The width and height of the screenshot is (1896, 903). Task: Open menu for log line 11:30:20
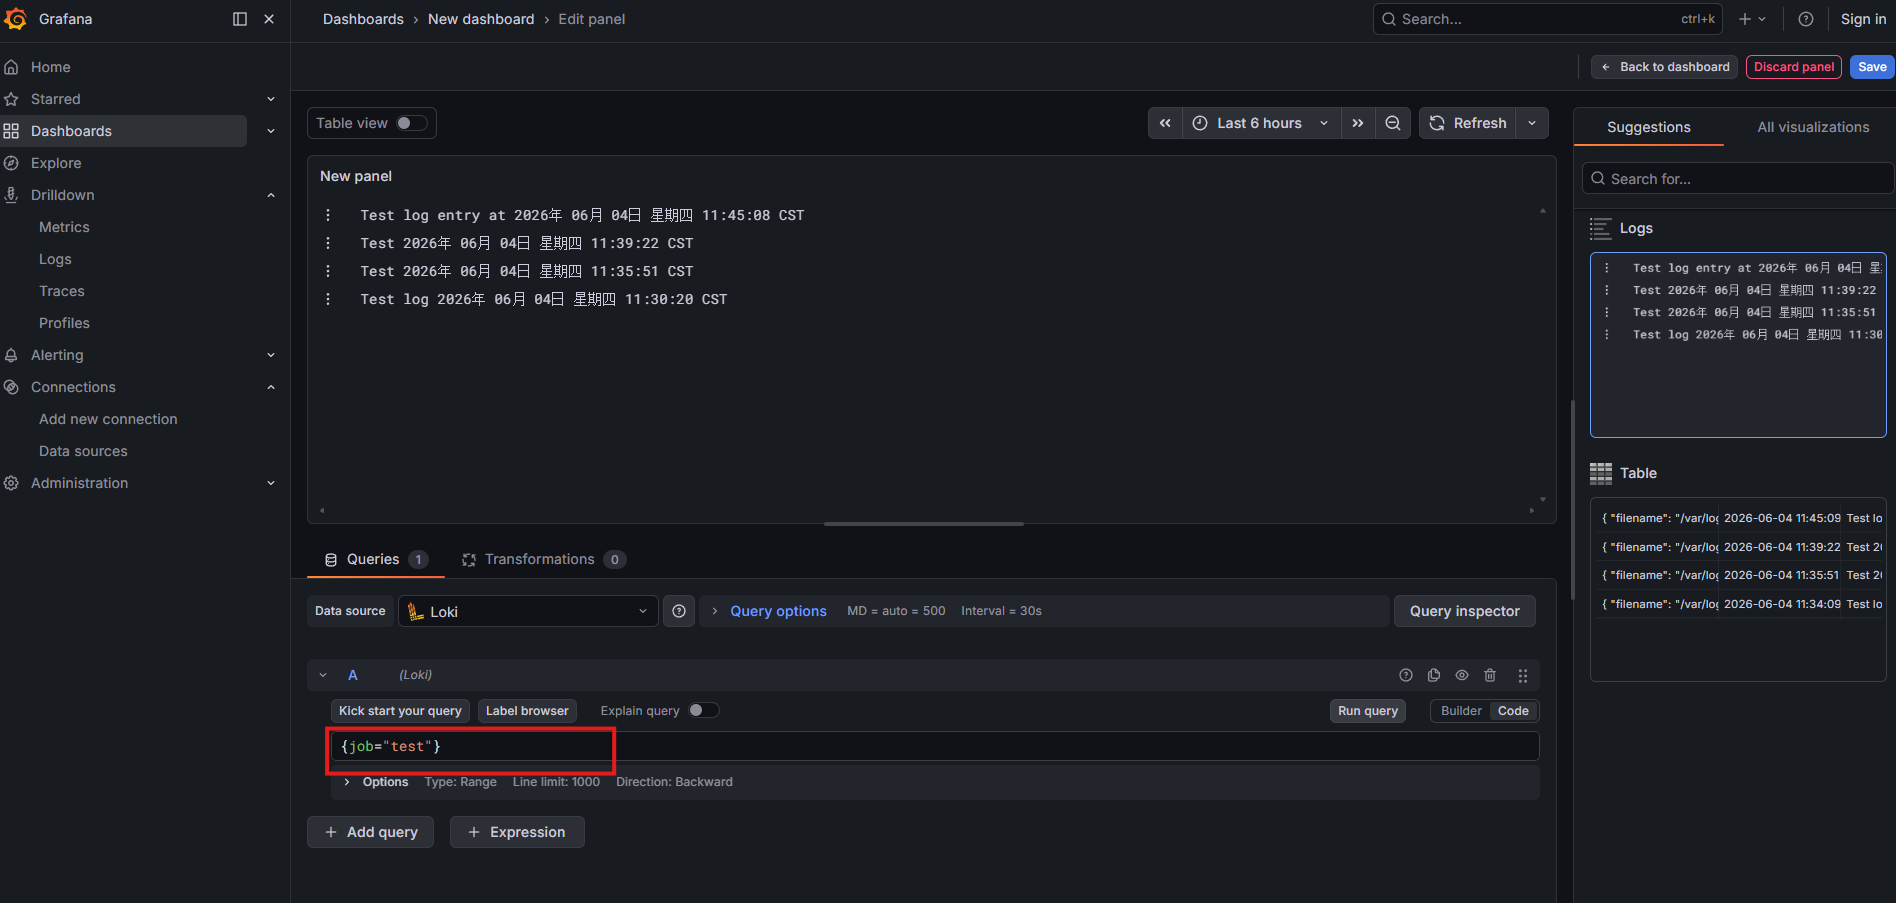(x=328, y=299)
